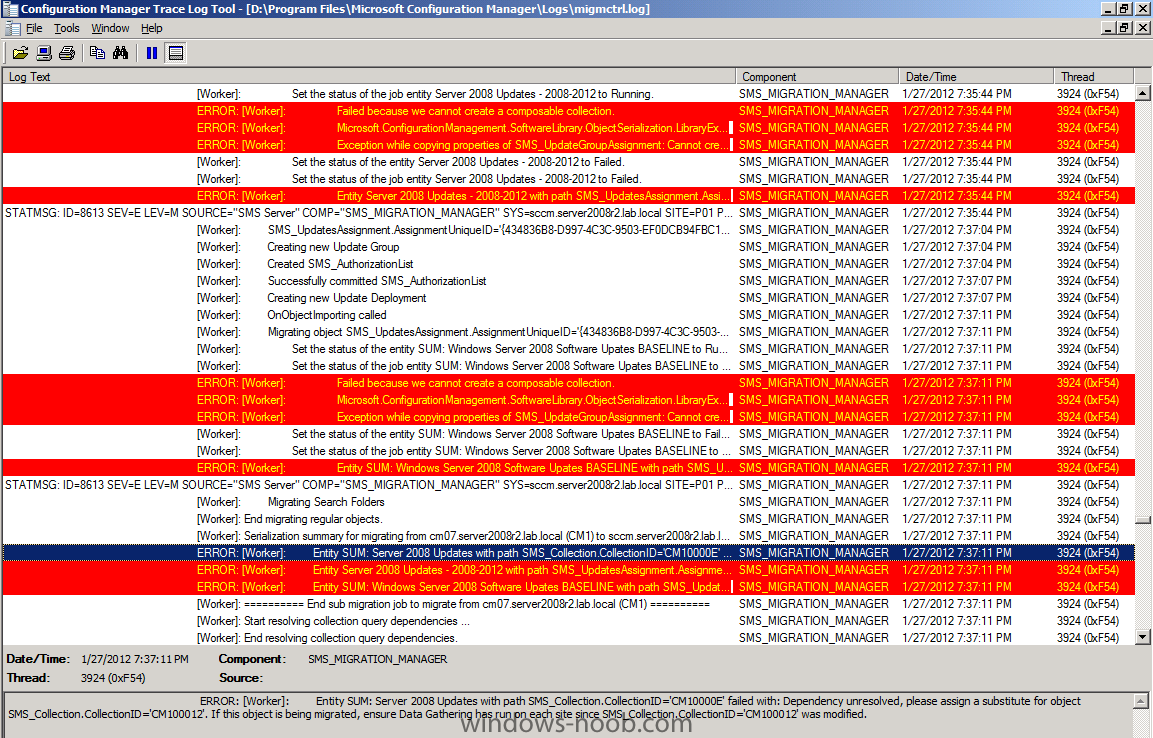Minimize the inner document window
Viewport: 1153px width, 738px height.
[1110, 28]
